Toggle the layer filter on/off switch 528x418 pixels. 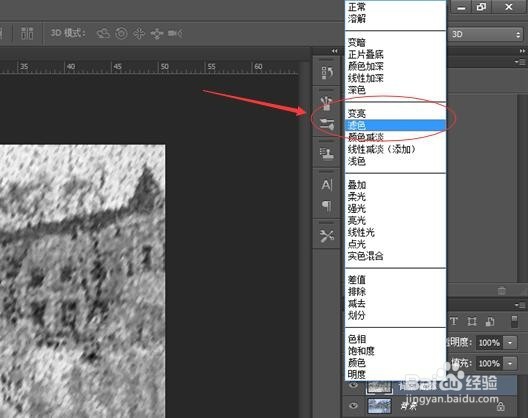tap(514, 321)
